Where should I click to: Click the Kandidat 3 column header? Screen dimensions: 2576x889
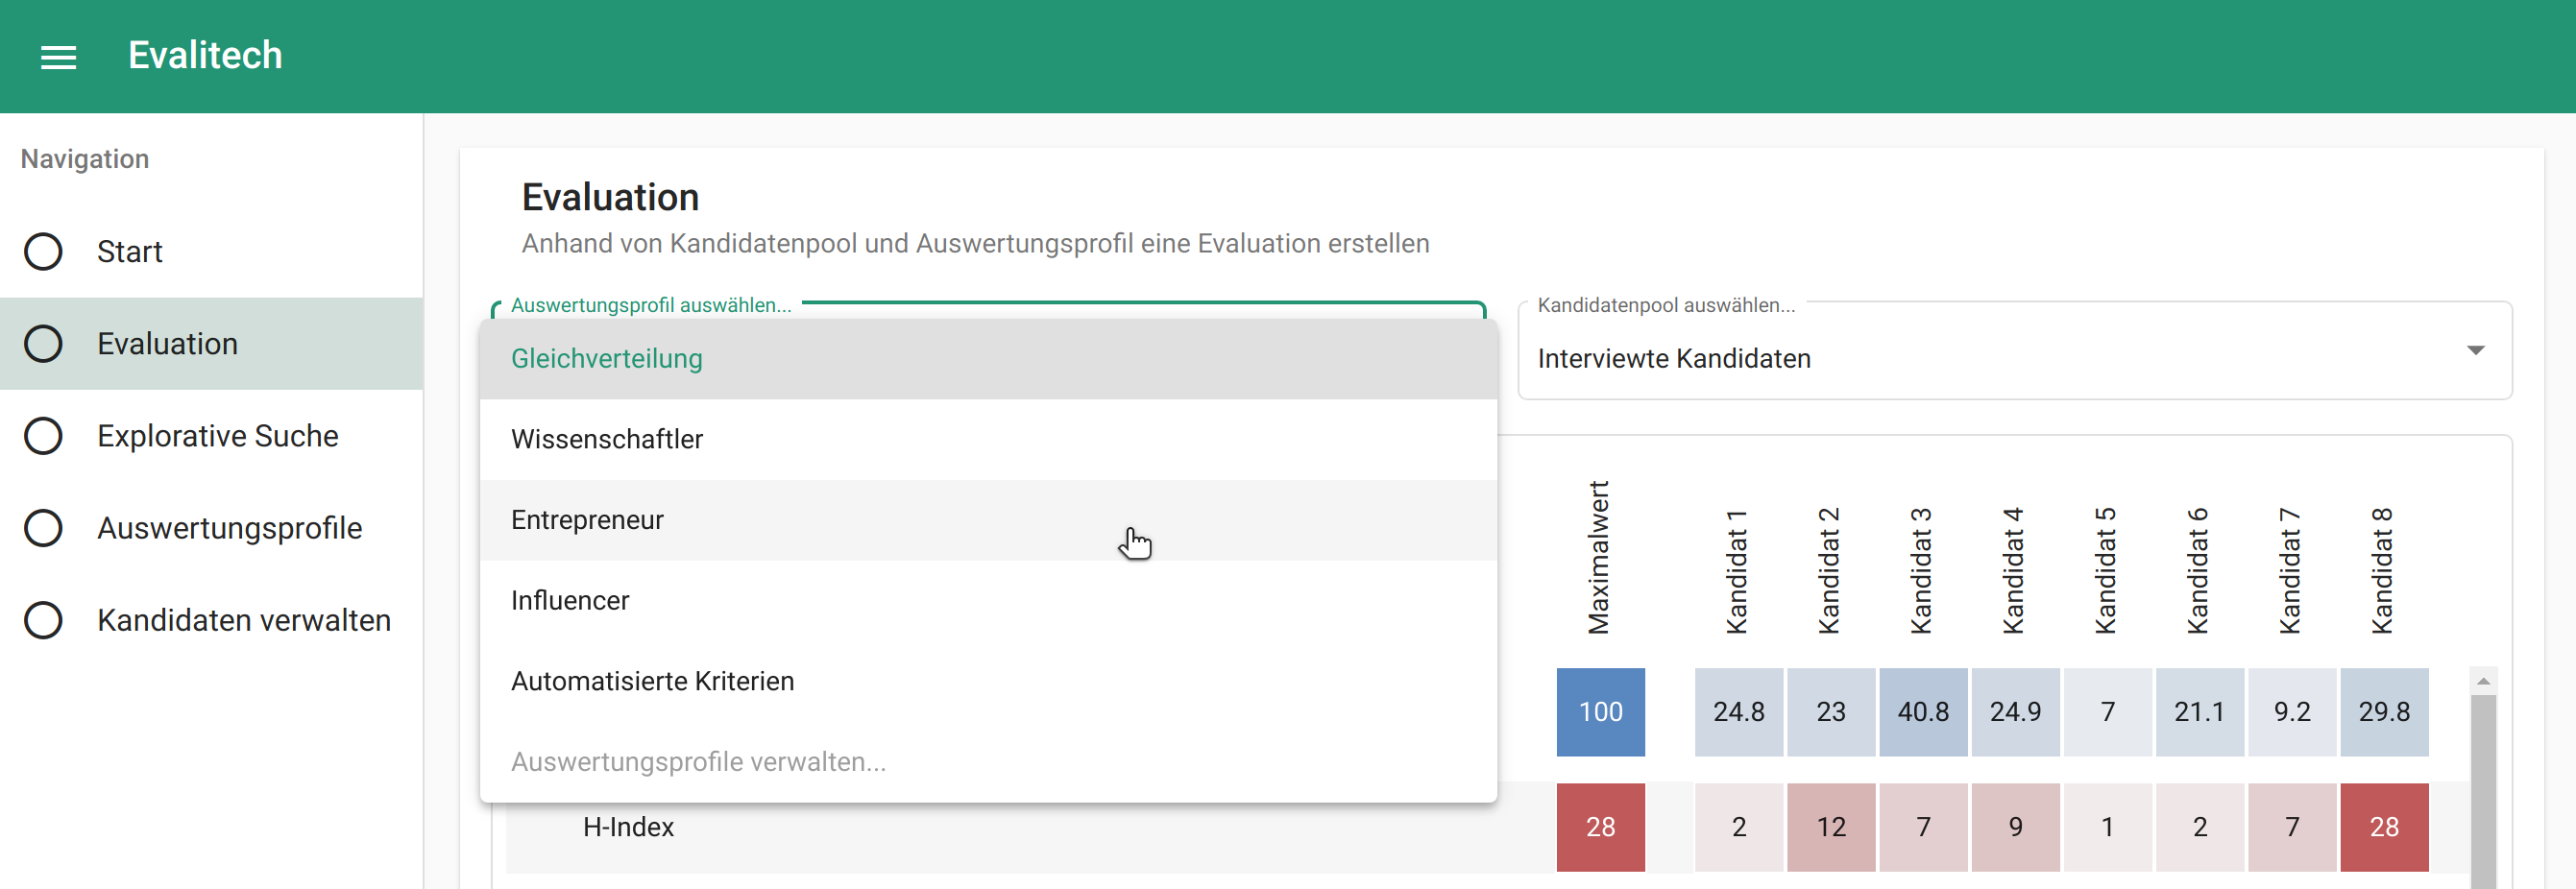point(1921,571)
